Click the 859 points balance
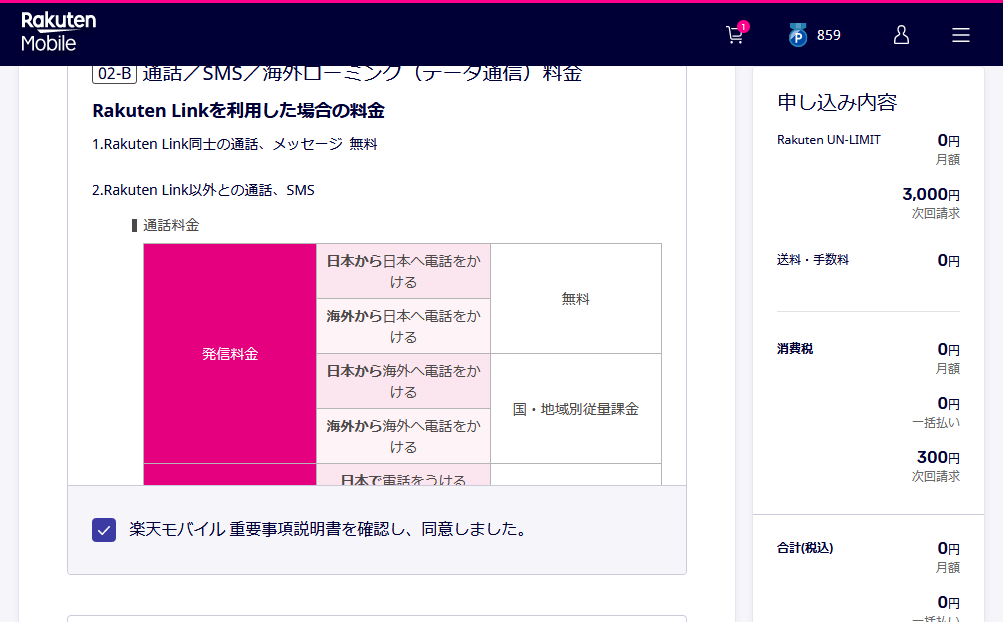The image size is (1003, 622). 828,36
